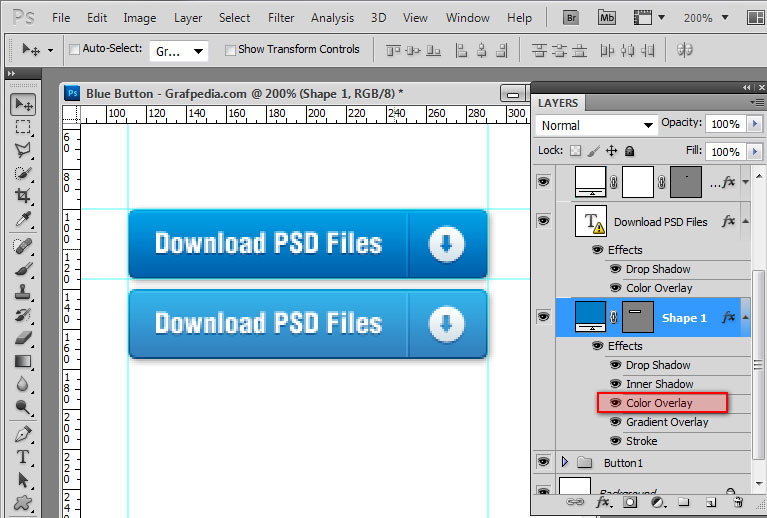
Task: Hide the Button1 group
Action: (543, 462)
